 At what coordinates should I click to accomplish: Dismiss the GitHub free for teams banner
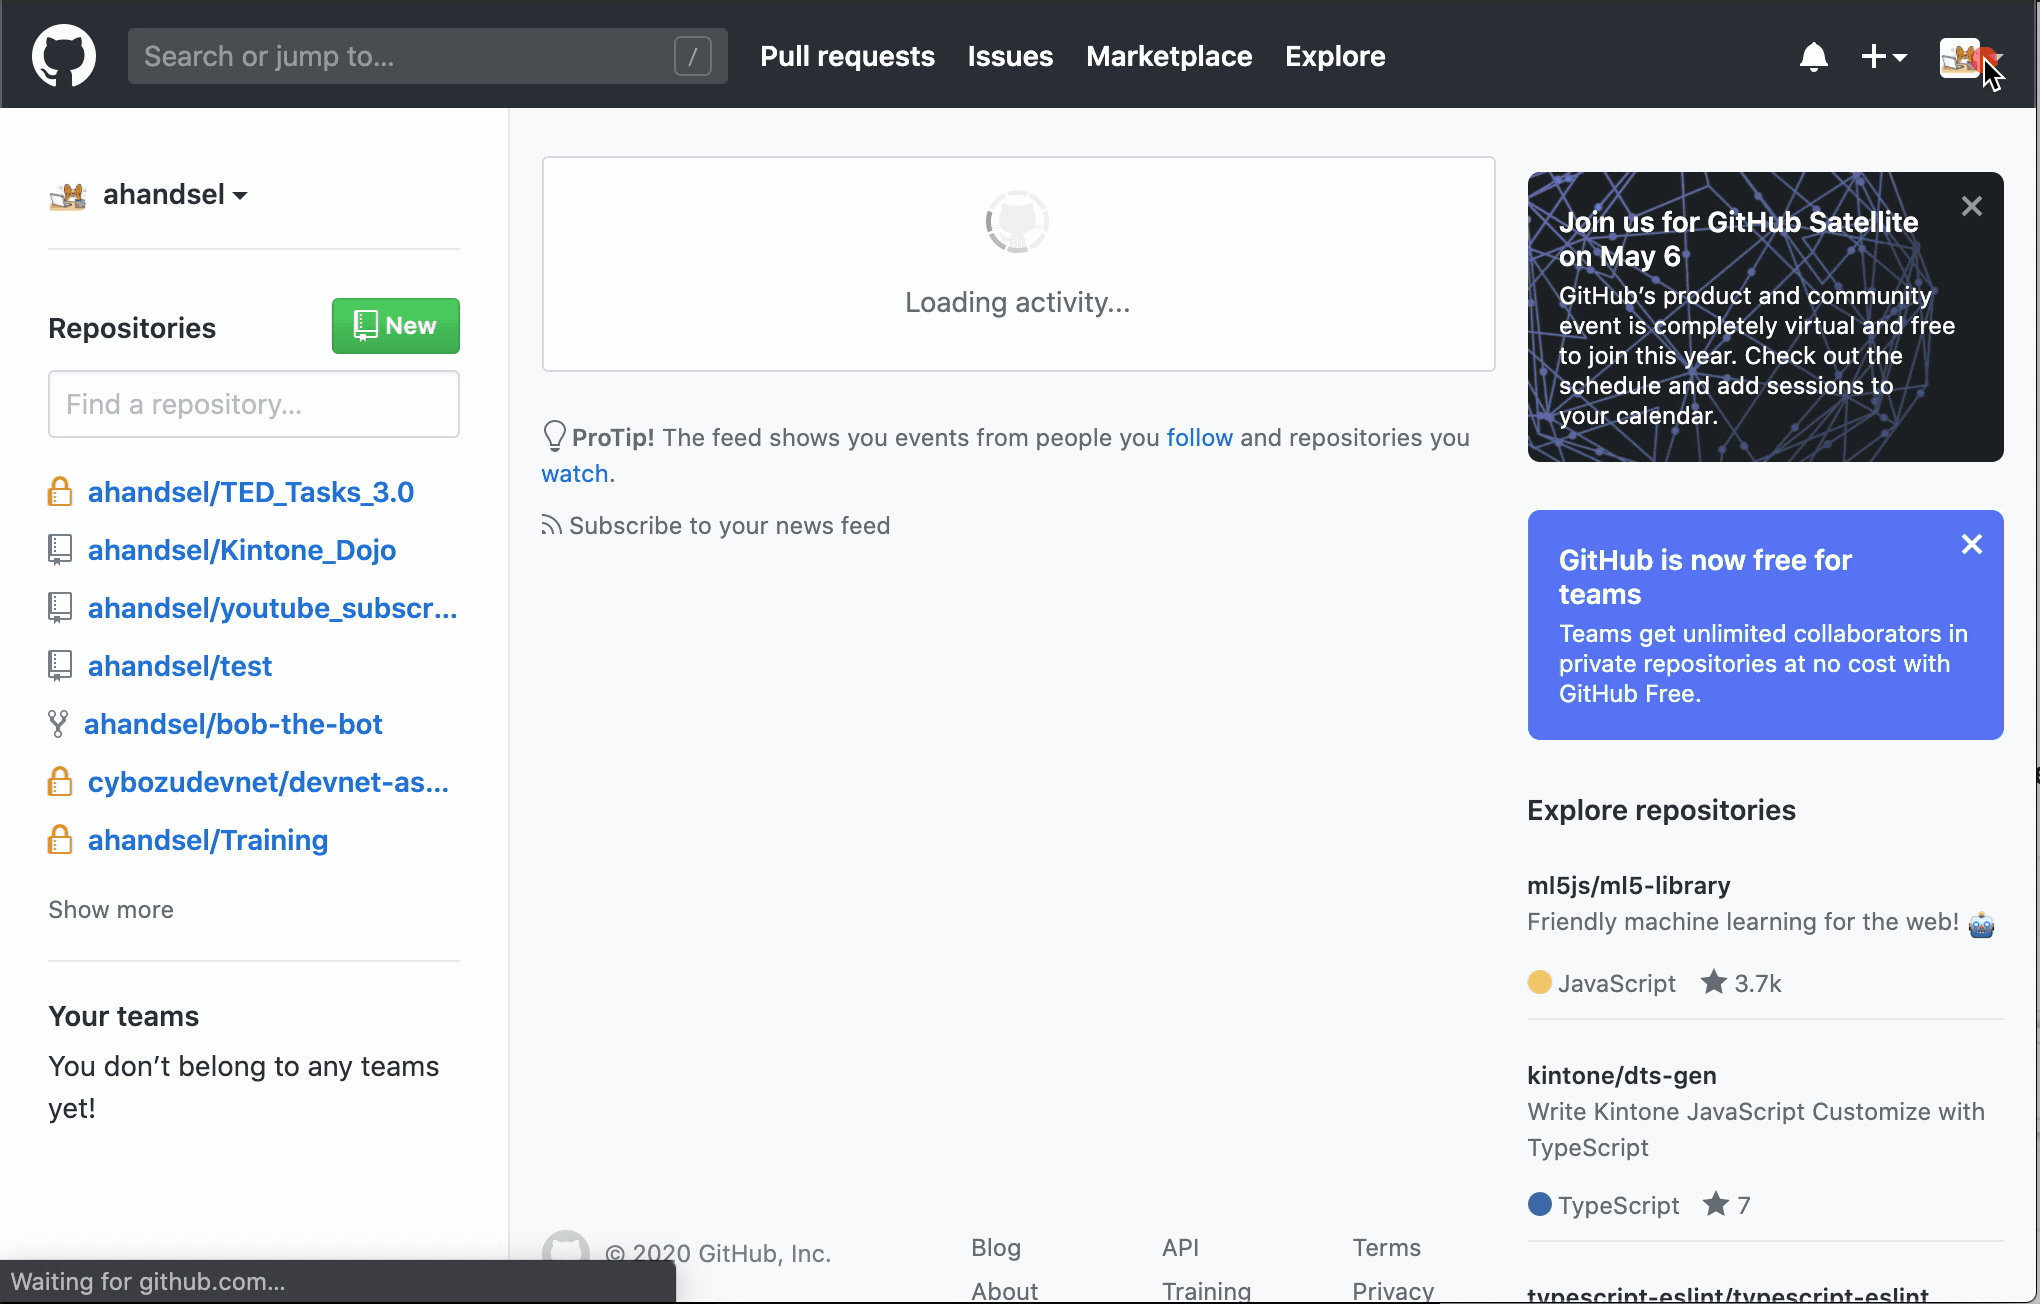click(x=1971, y=544)
